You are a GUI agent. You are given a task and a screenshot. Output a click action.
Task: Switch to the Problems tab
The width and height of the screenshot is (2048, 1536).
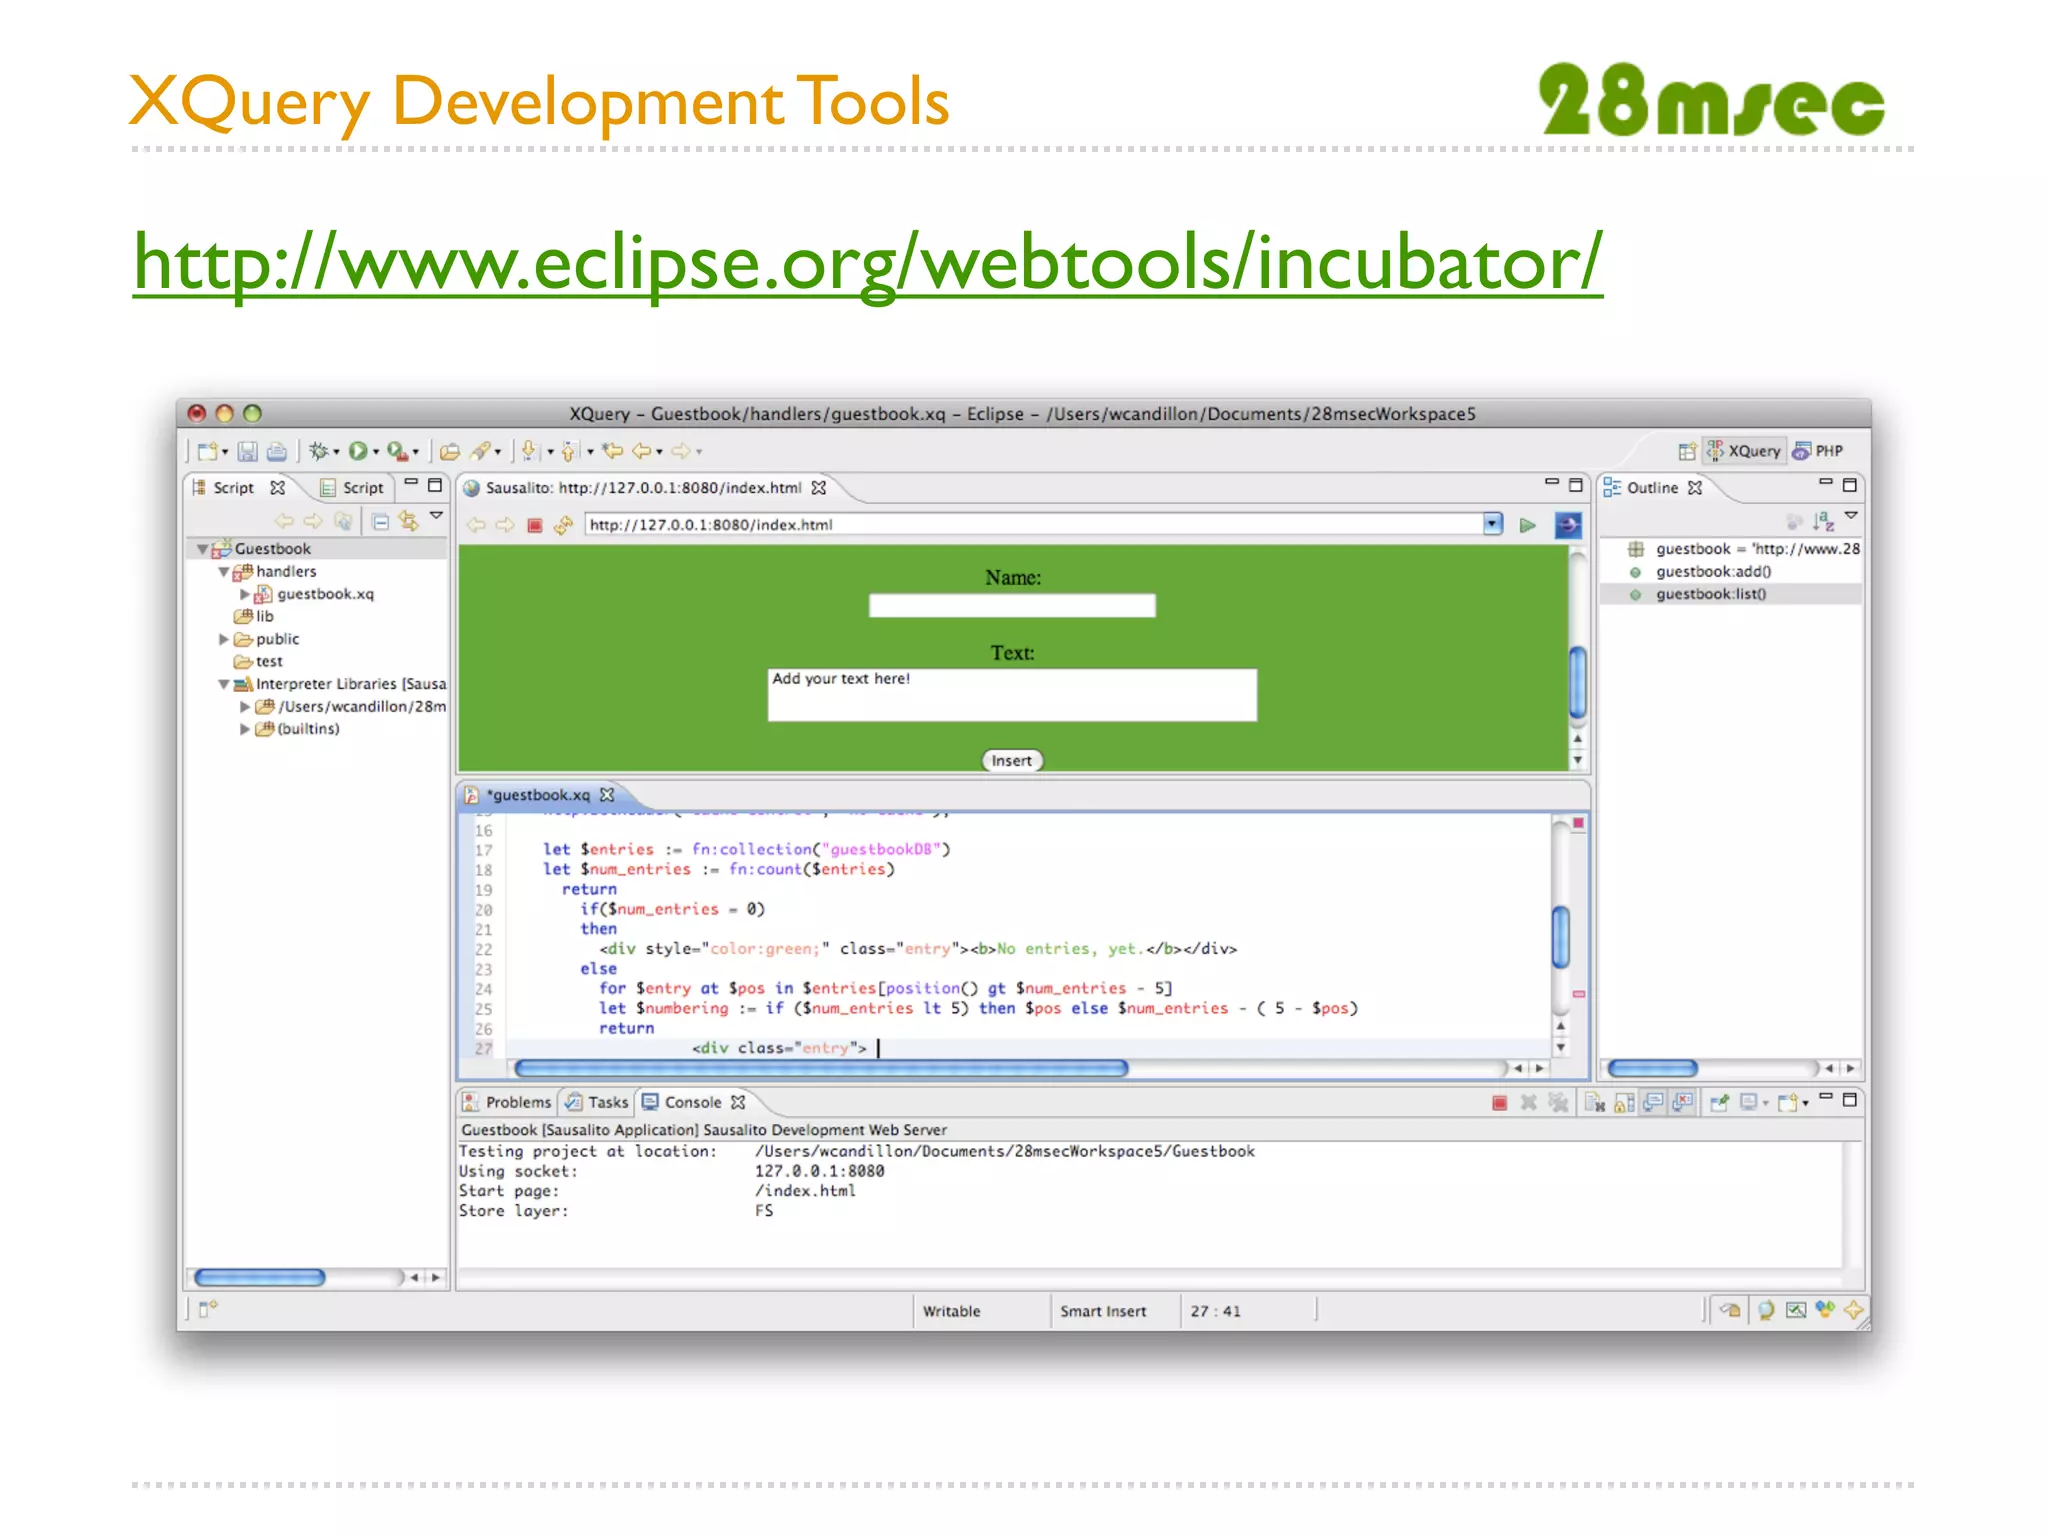[507, 1102]
